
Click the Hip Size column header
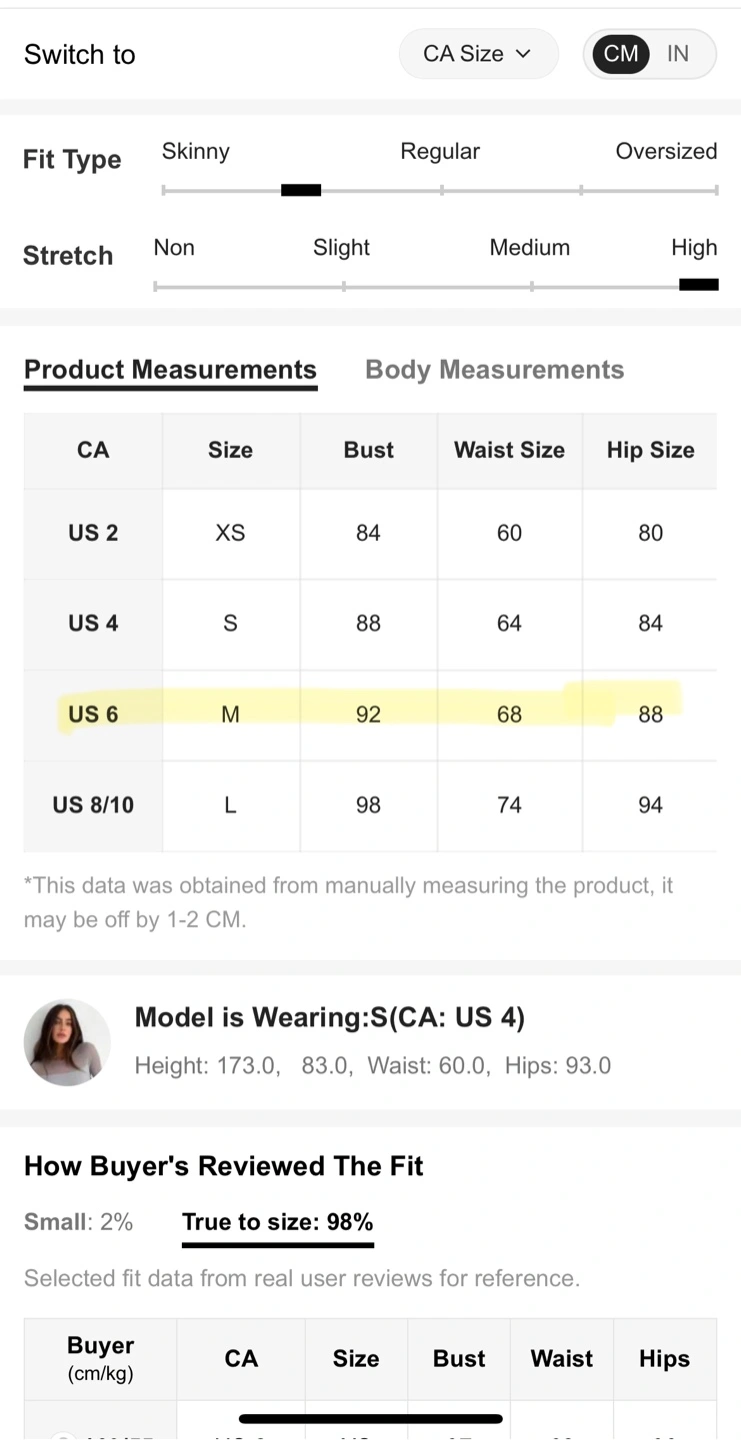click(x=651, y=450)
